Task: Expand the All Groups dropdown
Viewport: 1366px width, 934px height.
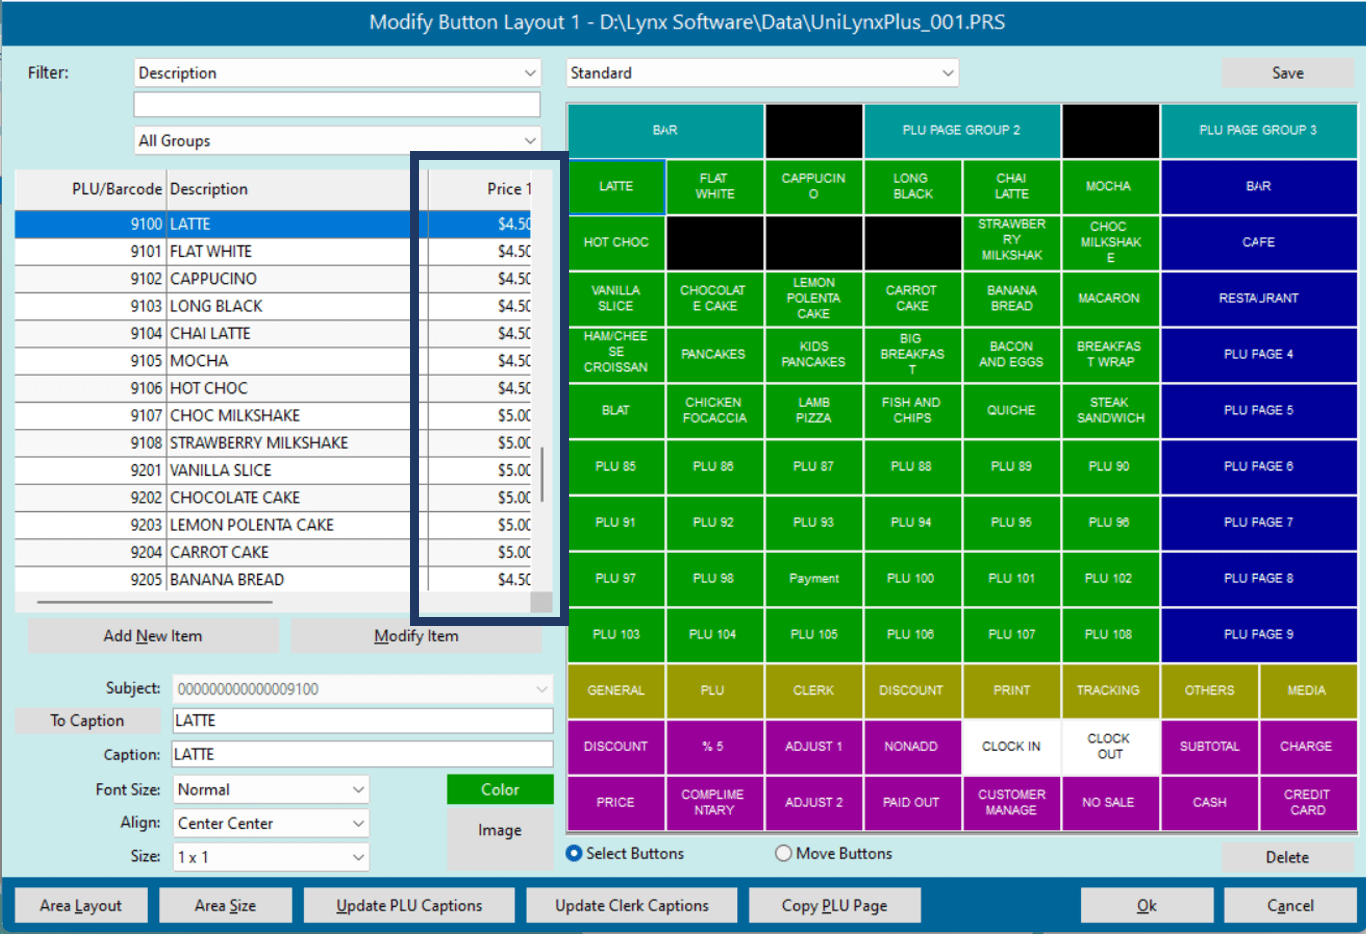Action: pos(336,141)
